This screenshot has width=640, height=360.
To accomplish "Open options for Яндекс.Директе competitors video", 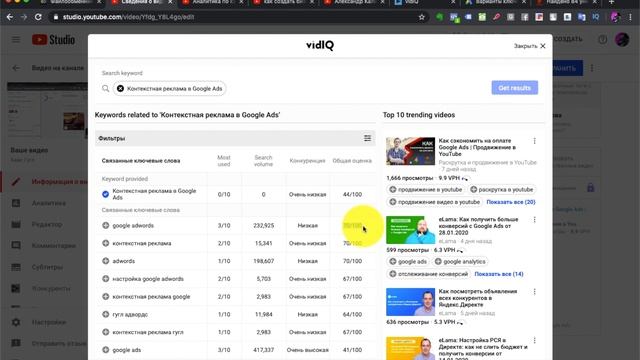I will tap(534, 292).
